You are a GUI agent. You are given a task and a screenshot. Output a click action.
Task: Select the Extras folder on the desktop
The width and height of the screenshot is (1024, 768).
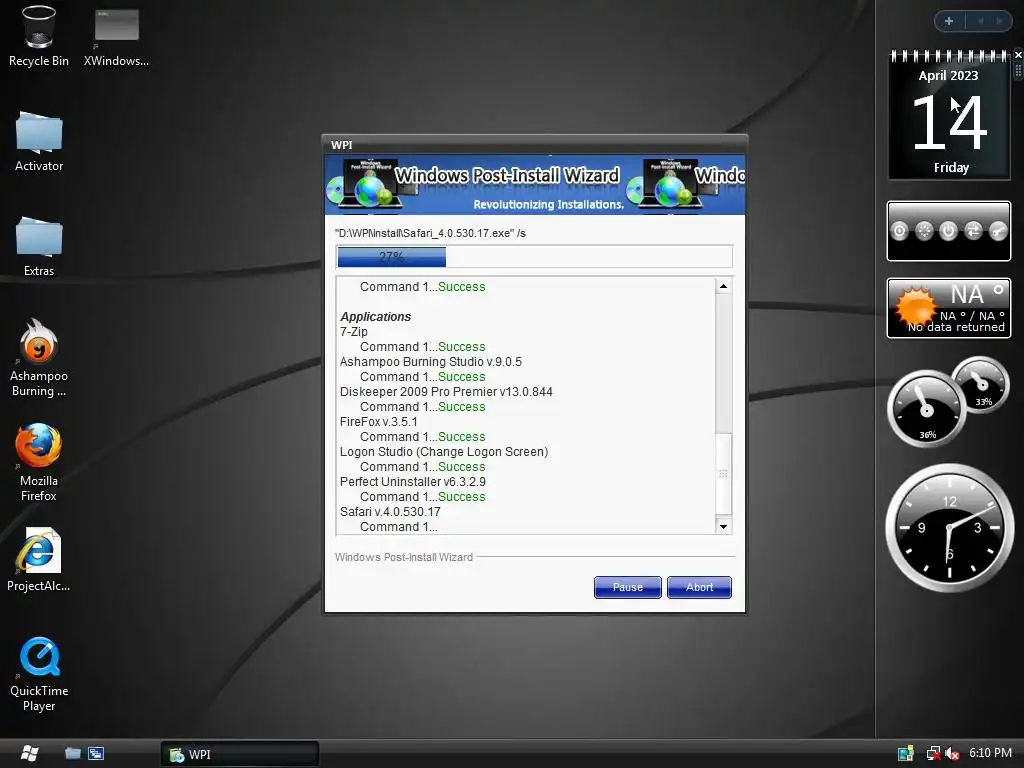tap(39, 247)
